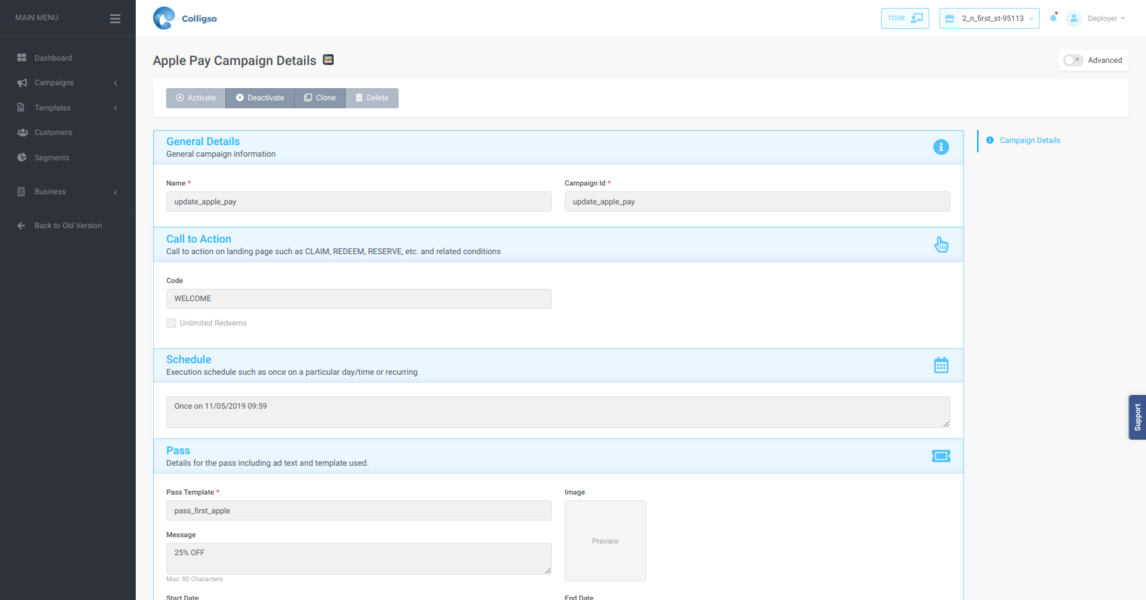Click the General Details info icon
Image resolution: width=1146 pixels, height=600 pixels.
[x=941, y=147]
